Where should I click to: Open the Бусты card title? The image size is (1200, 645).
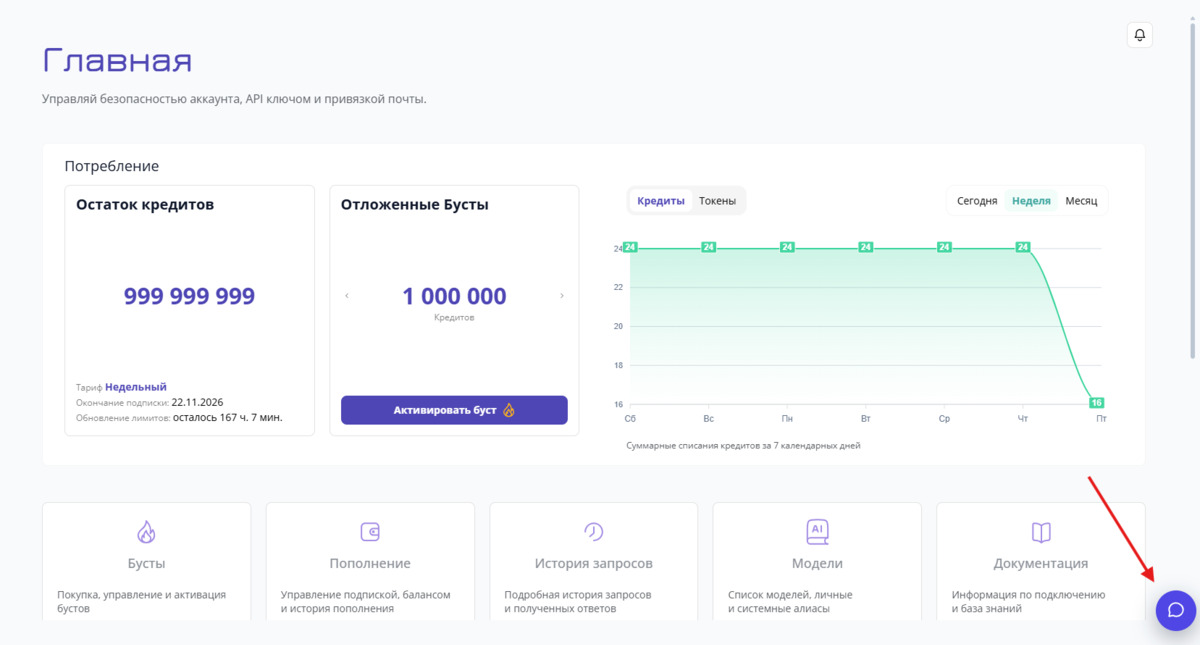coord(147,563)
